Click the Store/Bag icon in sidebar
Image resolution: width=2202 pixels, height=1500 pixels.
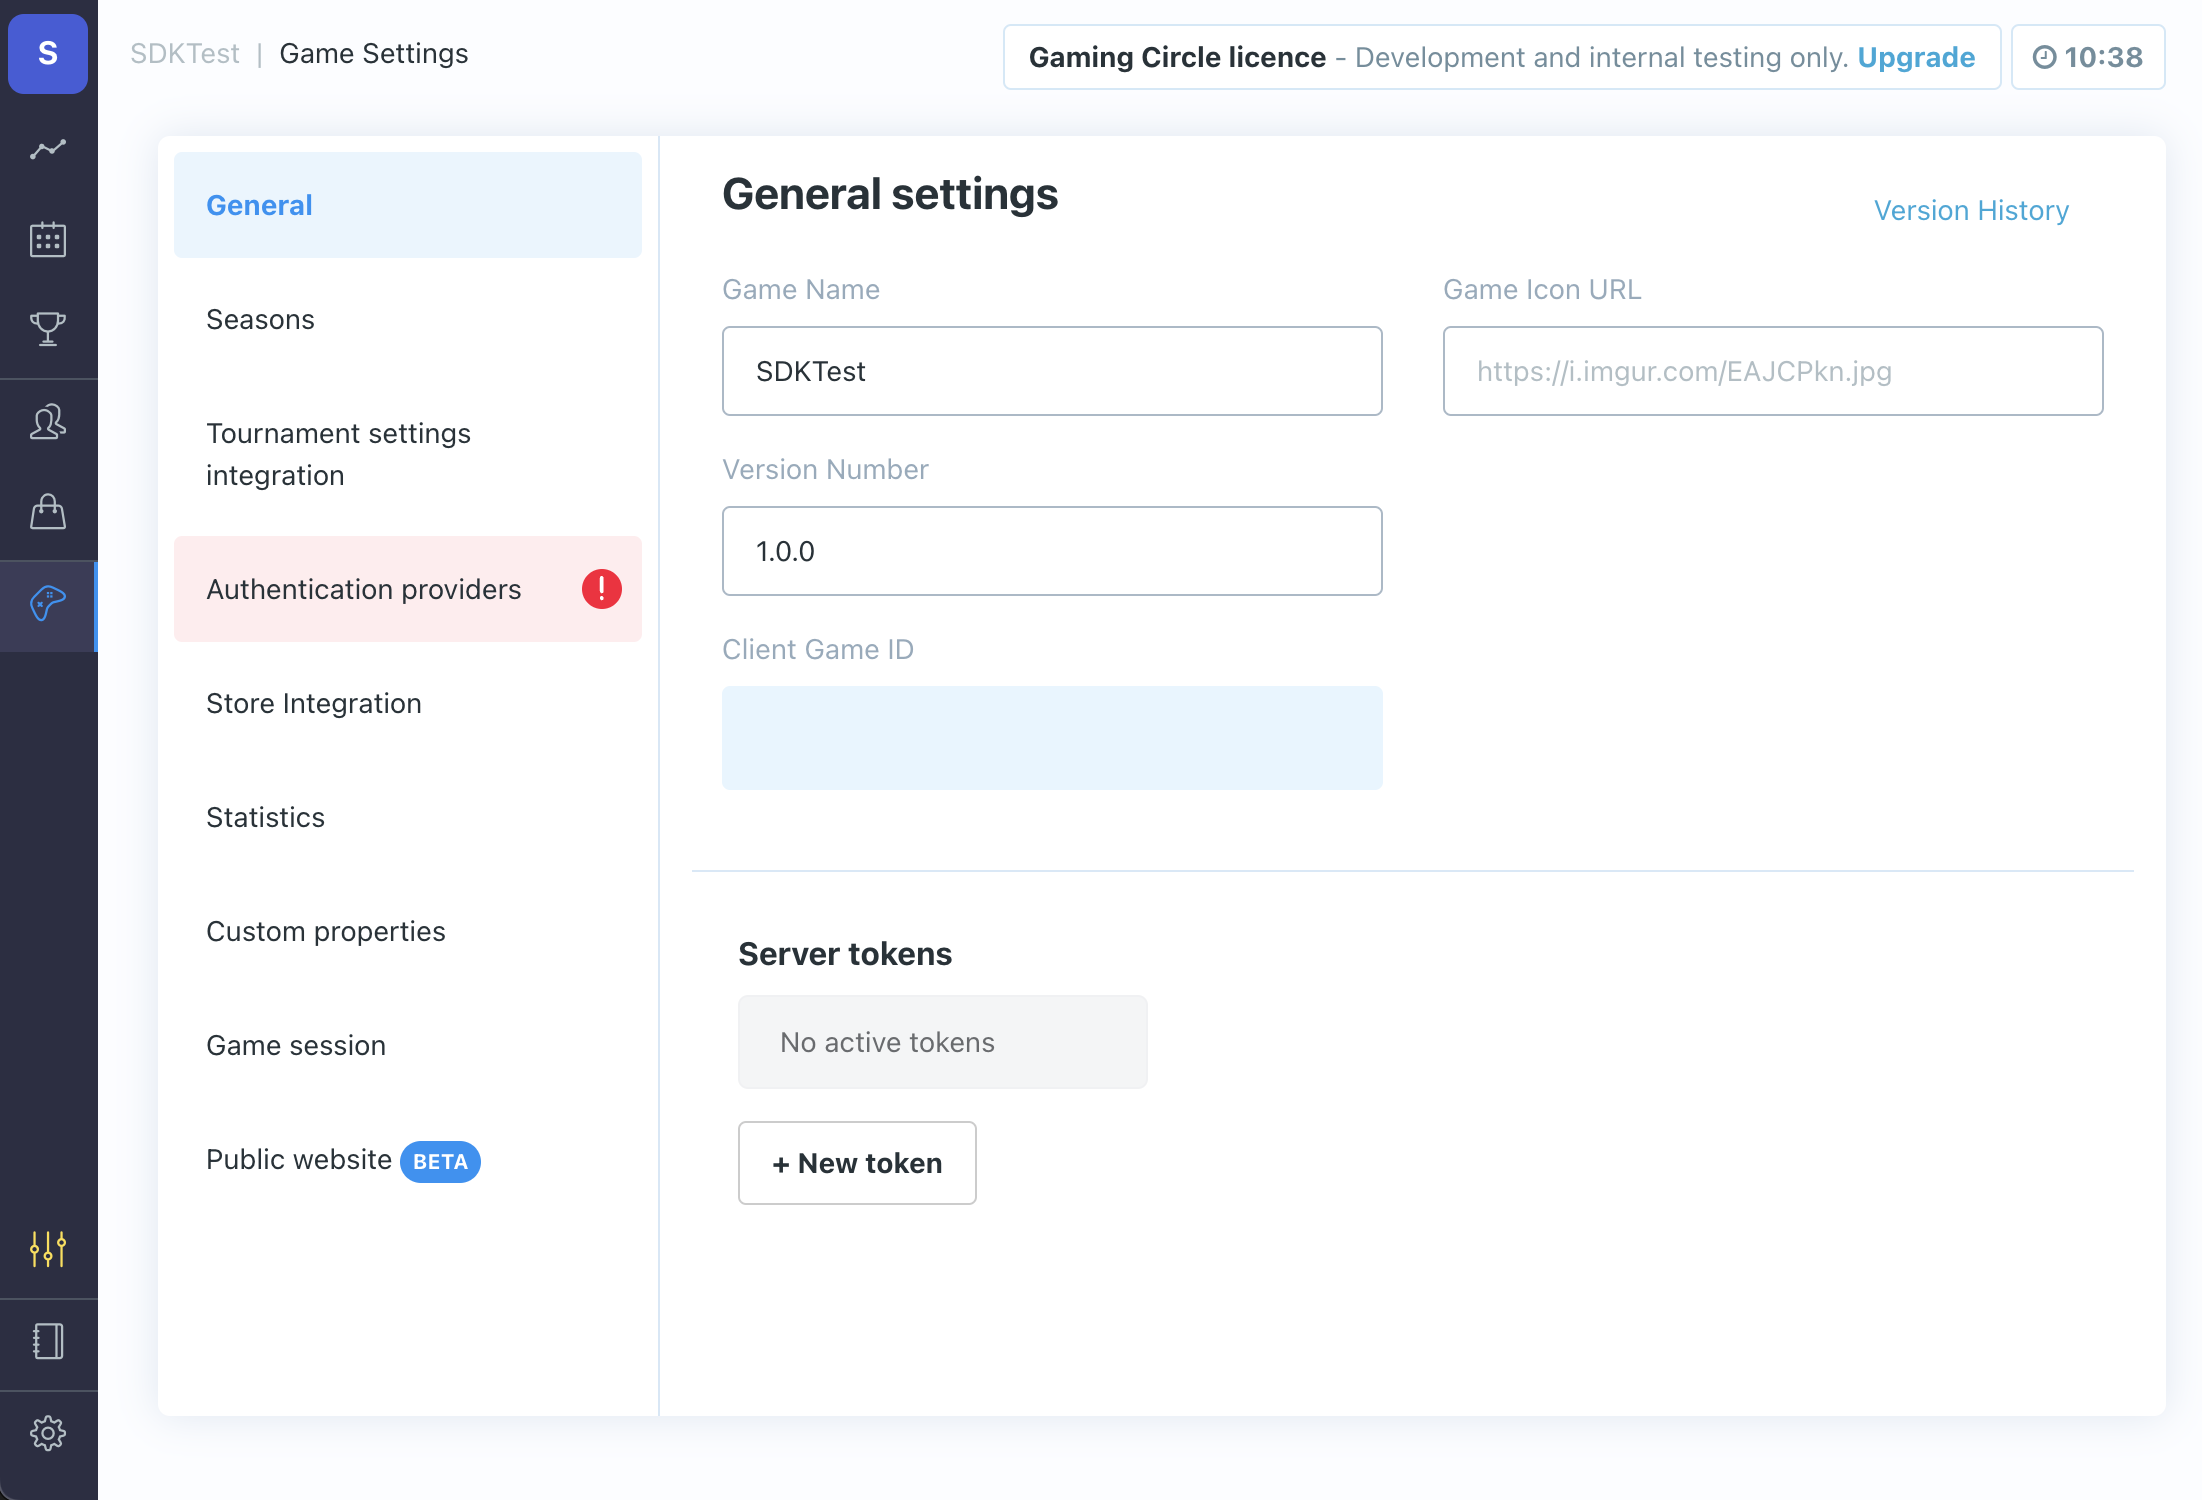[x=49, y=512]
